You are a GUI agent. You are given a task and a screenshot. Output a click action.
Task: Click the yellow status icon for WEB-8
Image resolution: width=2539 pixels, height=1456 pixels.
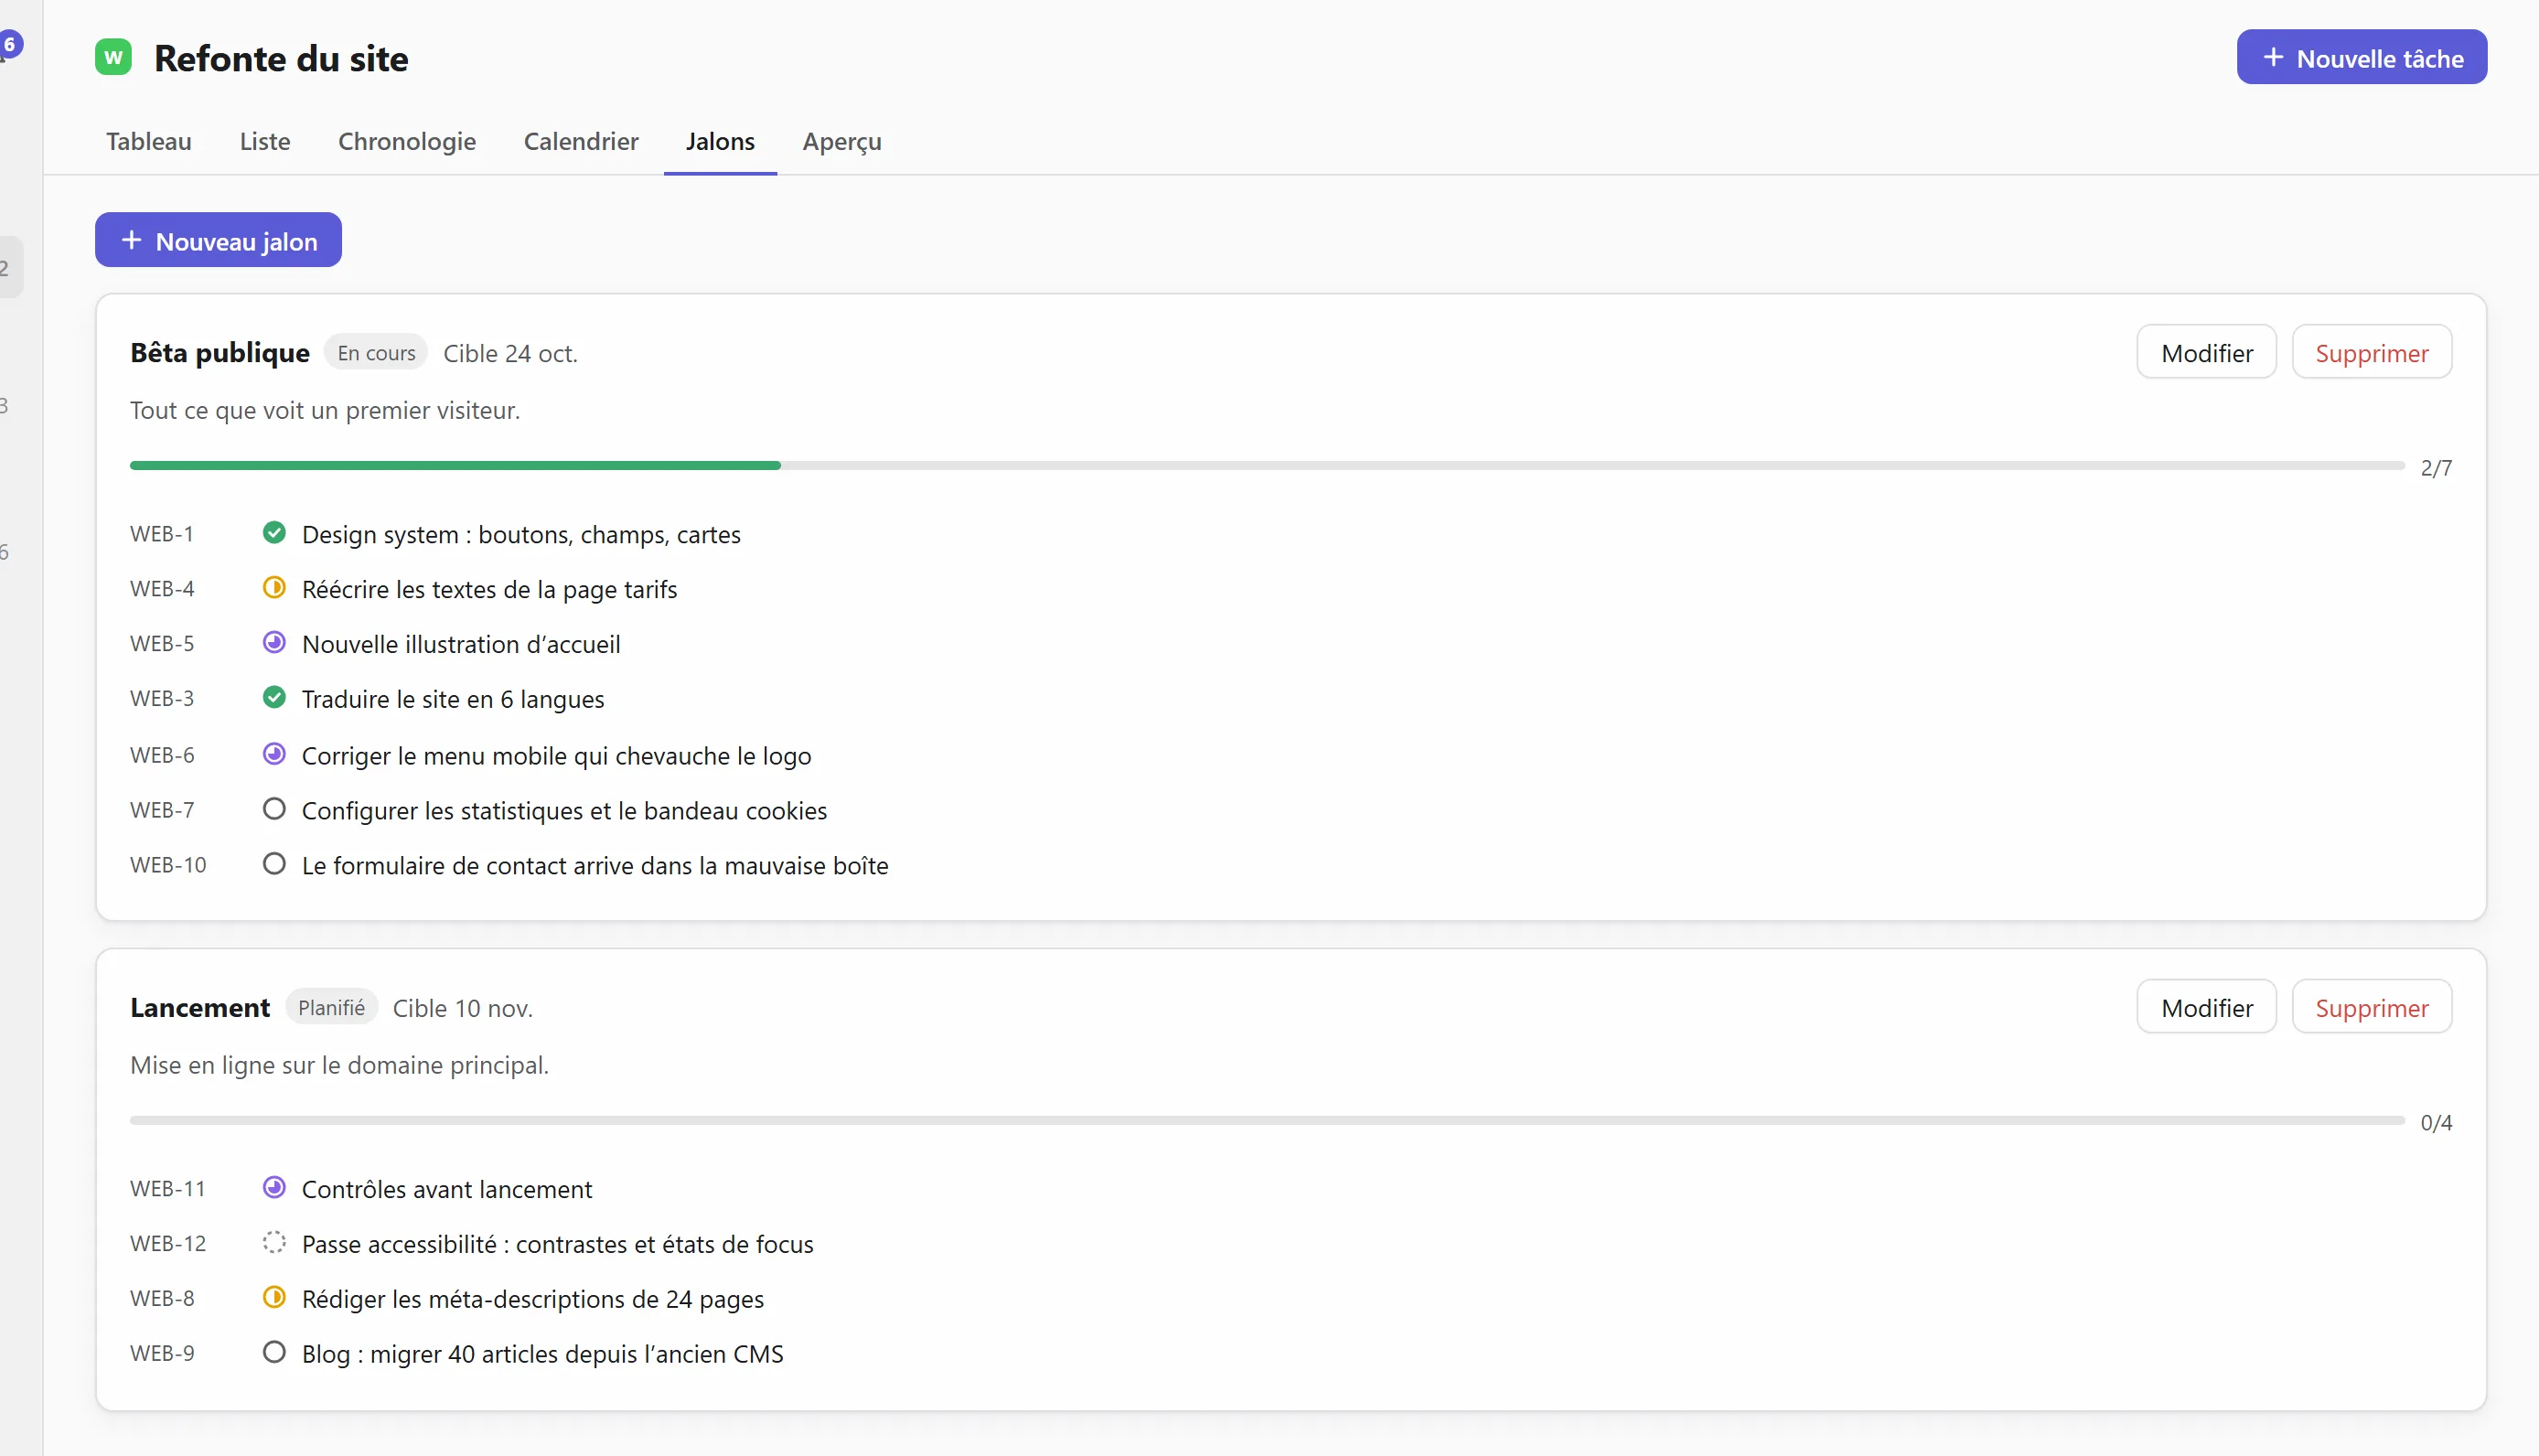(x=274, y=1298)
